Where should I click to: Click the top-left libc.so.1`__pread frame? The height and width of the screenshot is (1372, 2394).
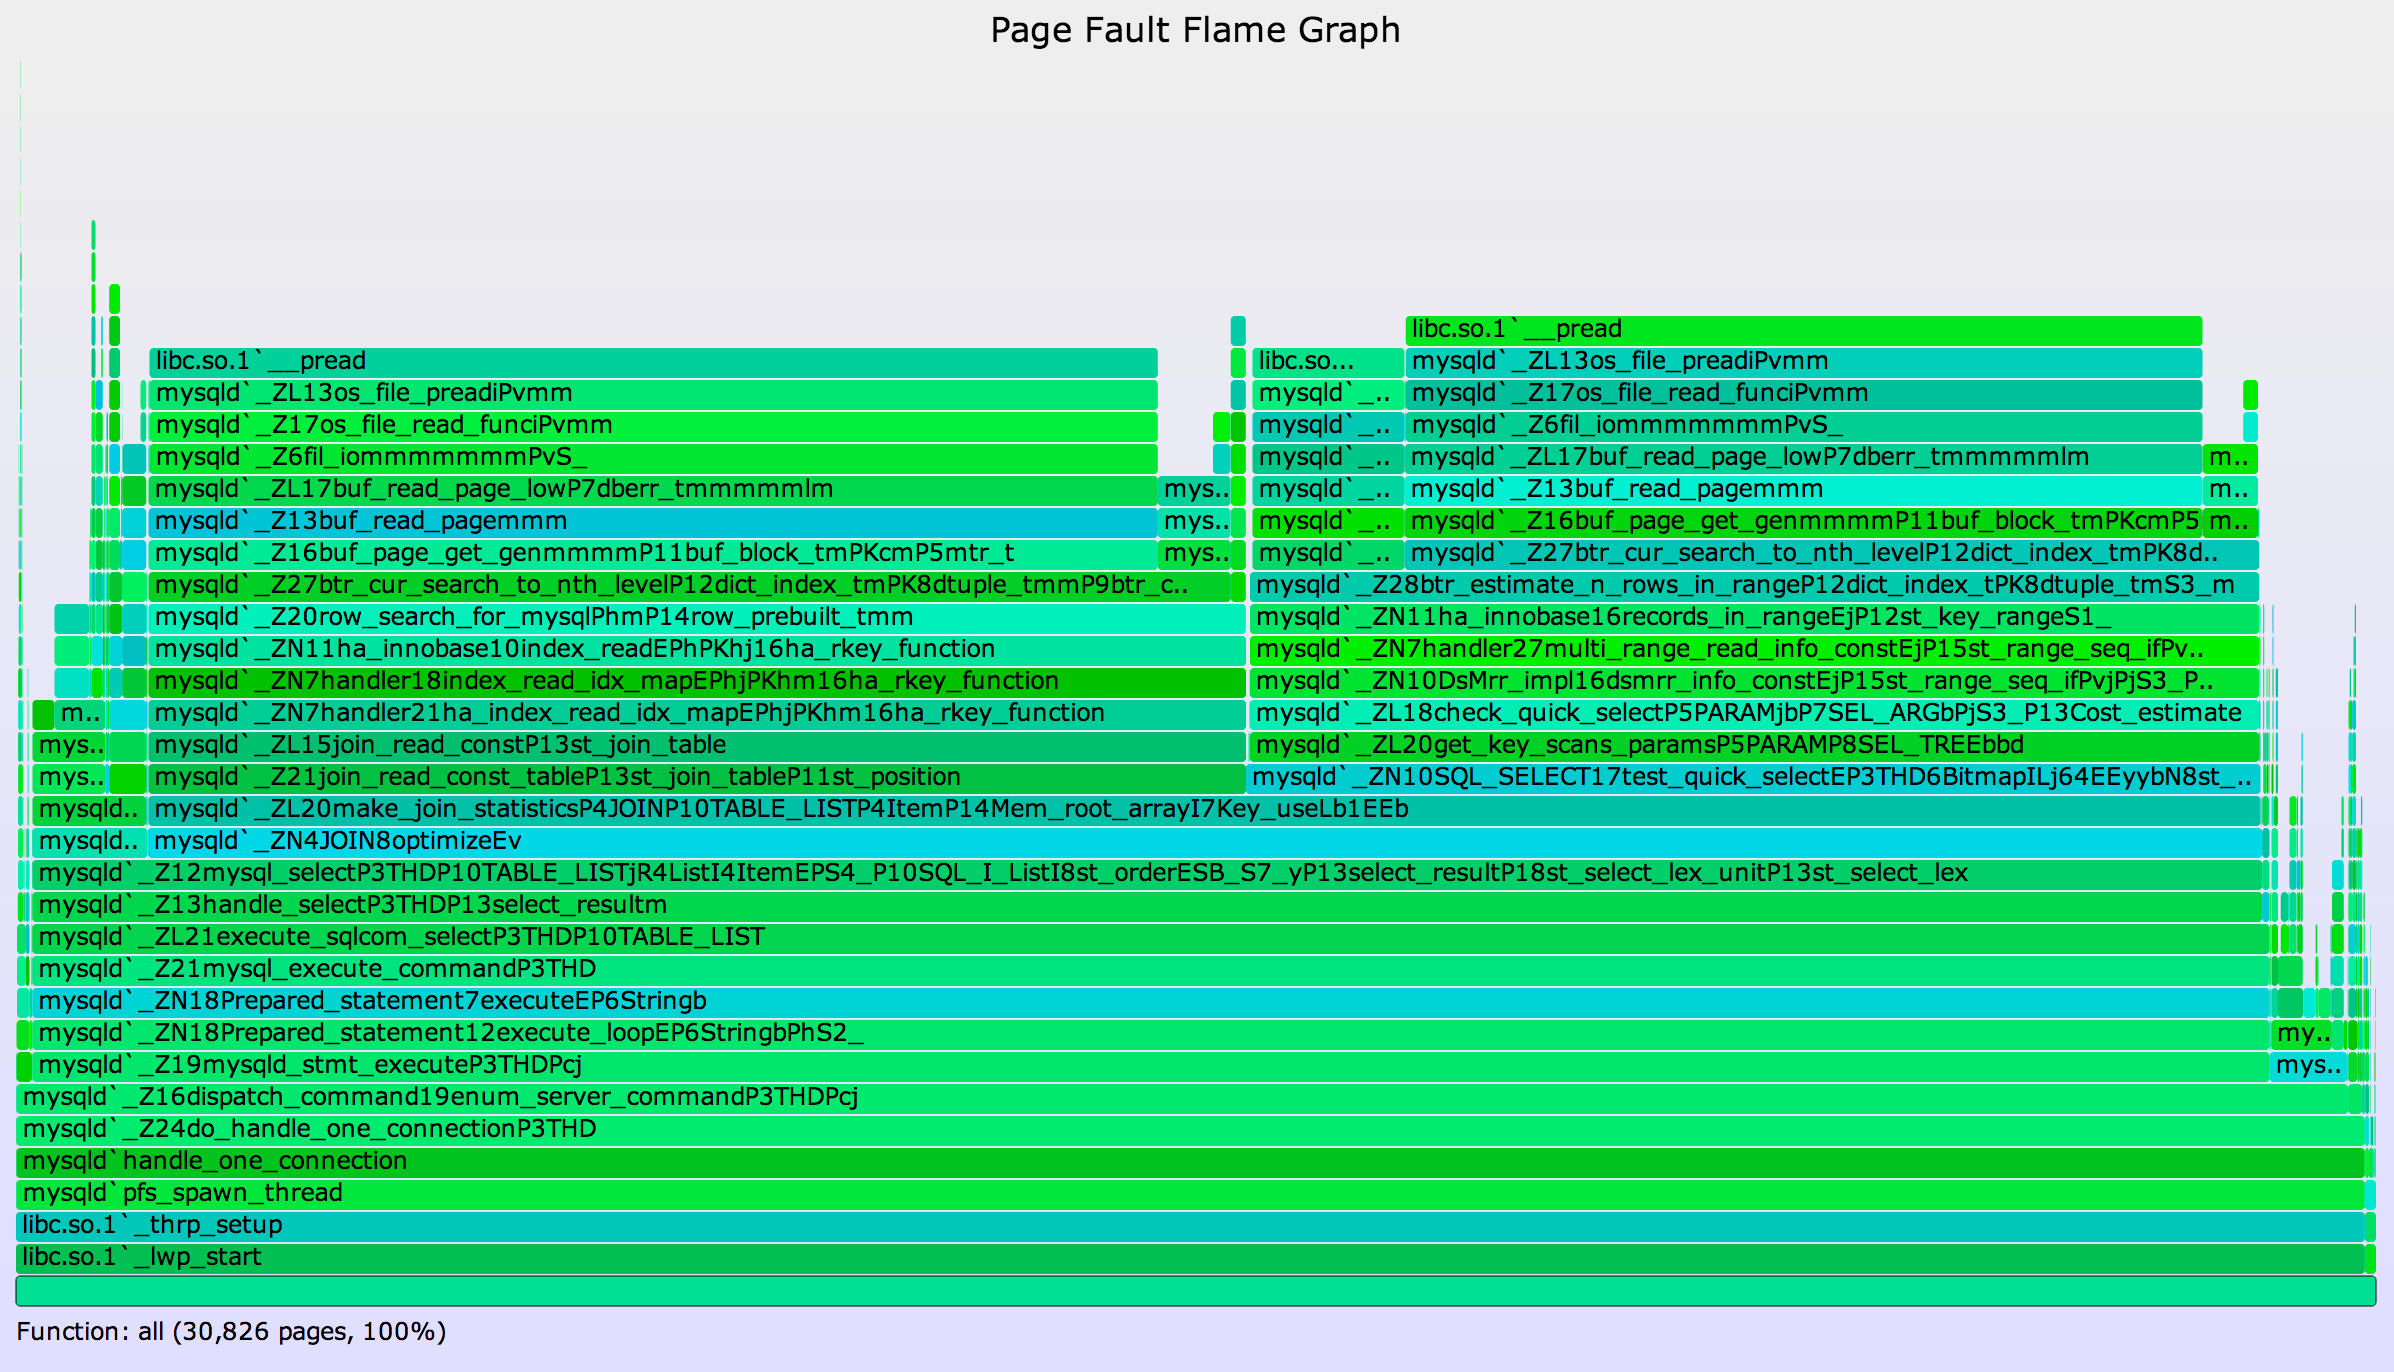(x=652, y=361)
